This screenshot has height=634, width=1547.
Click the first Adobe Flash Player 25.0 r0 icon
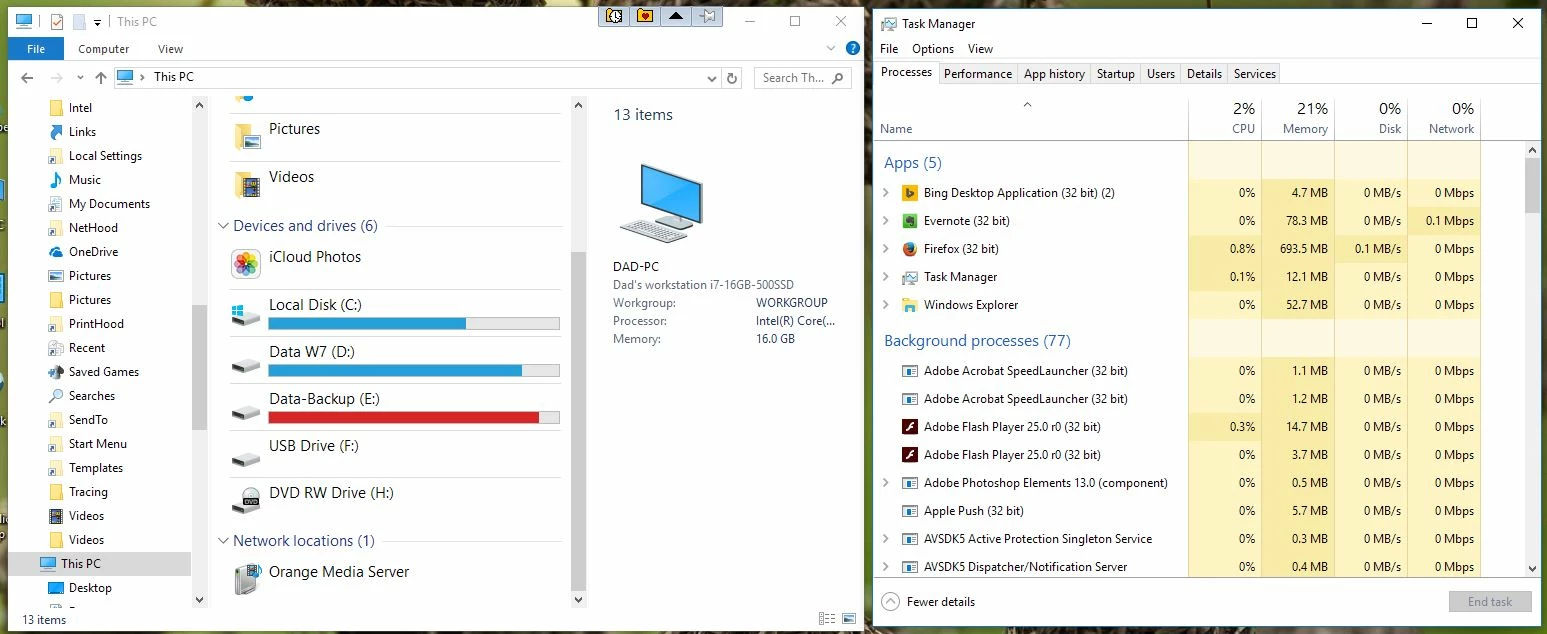(910, 427)
